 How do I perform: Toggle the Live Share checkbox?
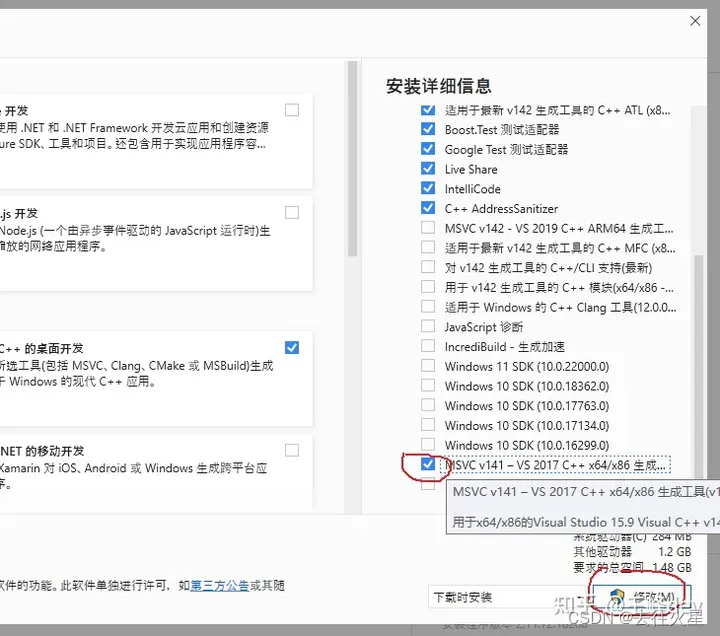[x=428, y=169]
